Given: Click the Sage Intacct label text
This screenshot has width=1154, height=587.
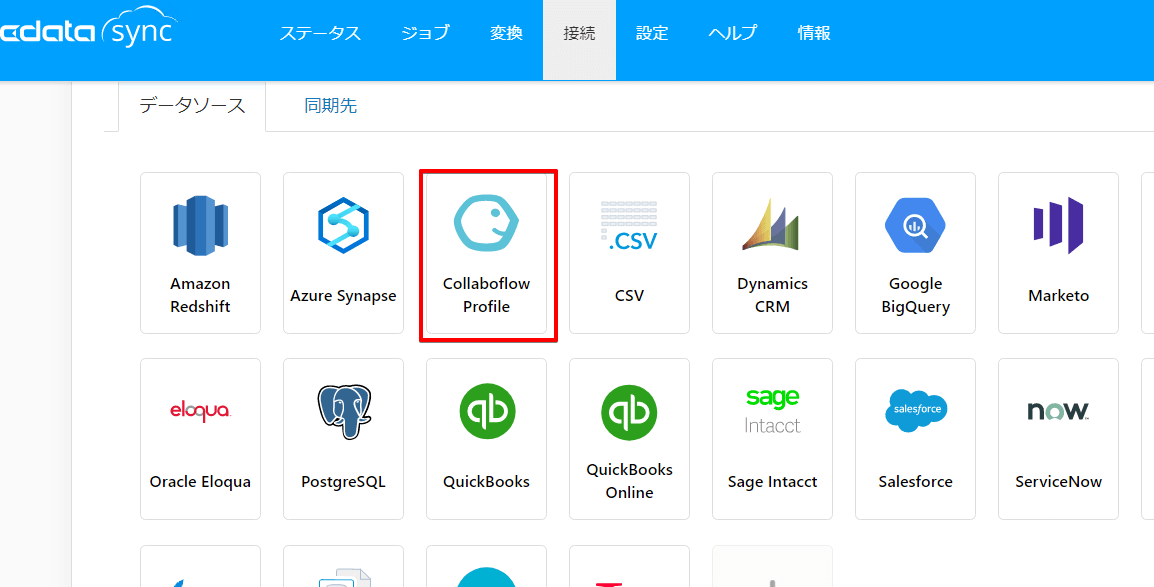Looking at the screenshot, I should point(772,482).
